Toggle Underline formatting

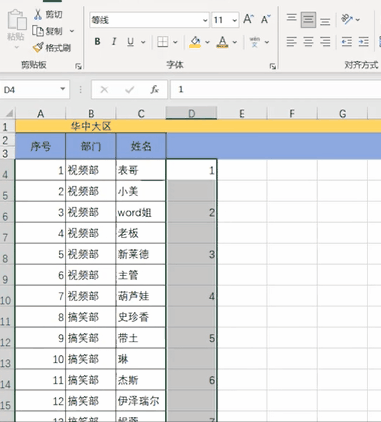130,42
